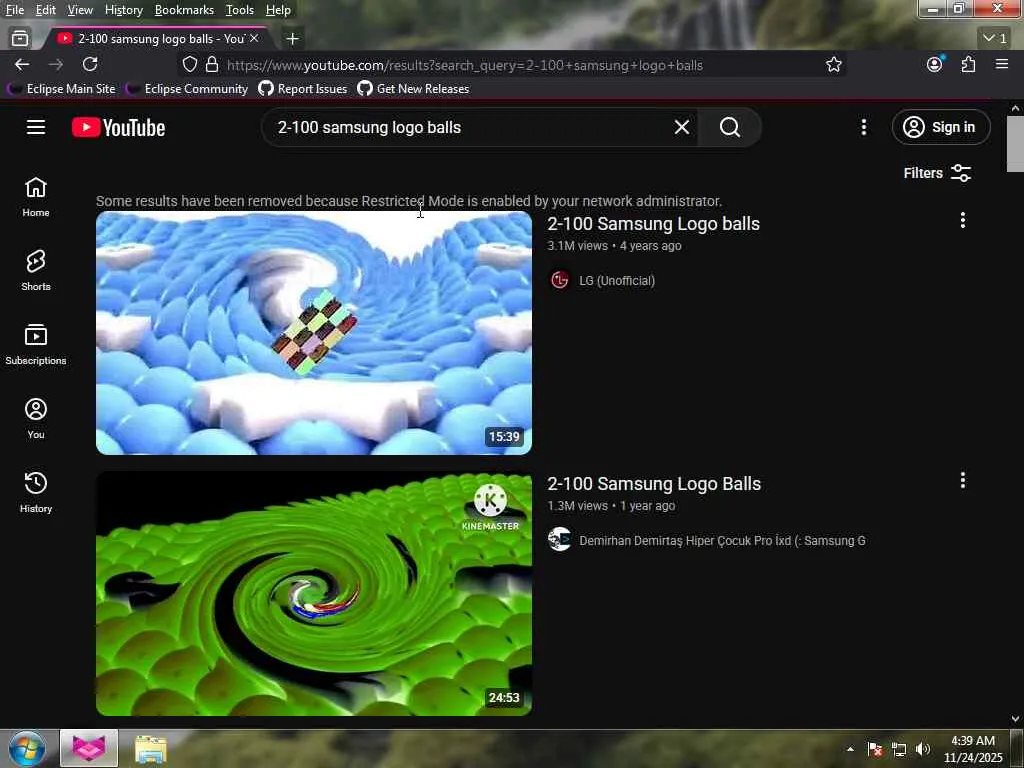Open options for first video by LG (Unofficial)

click(962, 221)
